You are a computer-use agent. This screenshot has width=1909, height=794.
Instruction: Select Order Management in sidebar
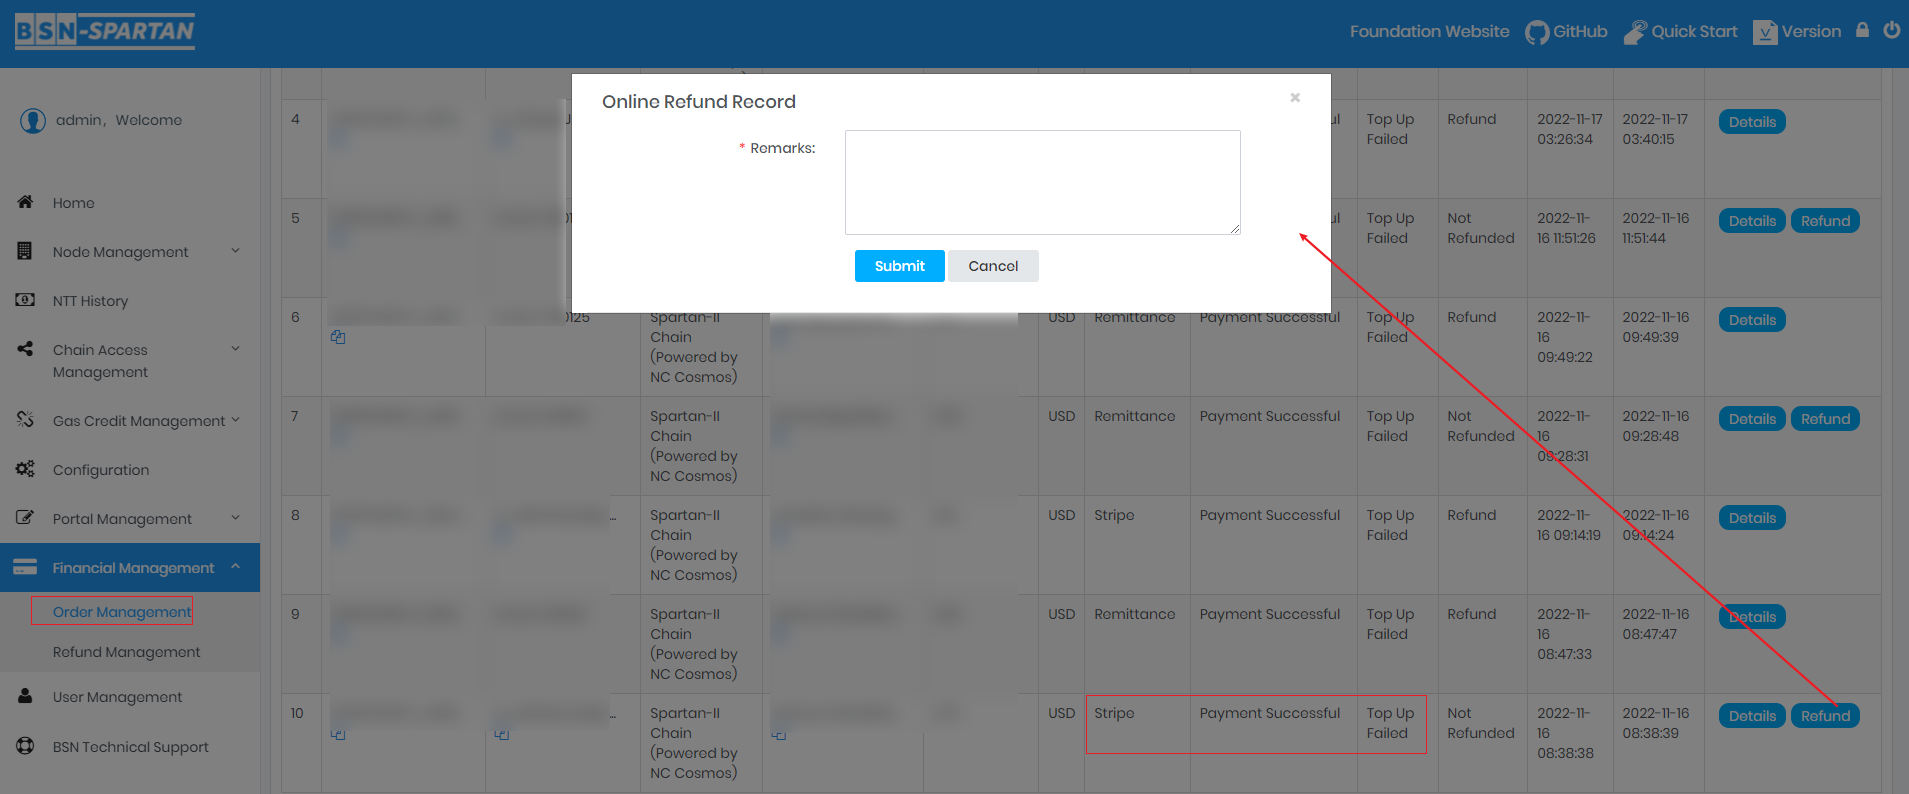pyautogui.click(x=121, y=612)
